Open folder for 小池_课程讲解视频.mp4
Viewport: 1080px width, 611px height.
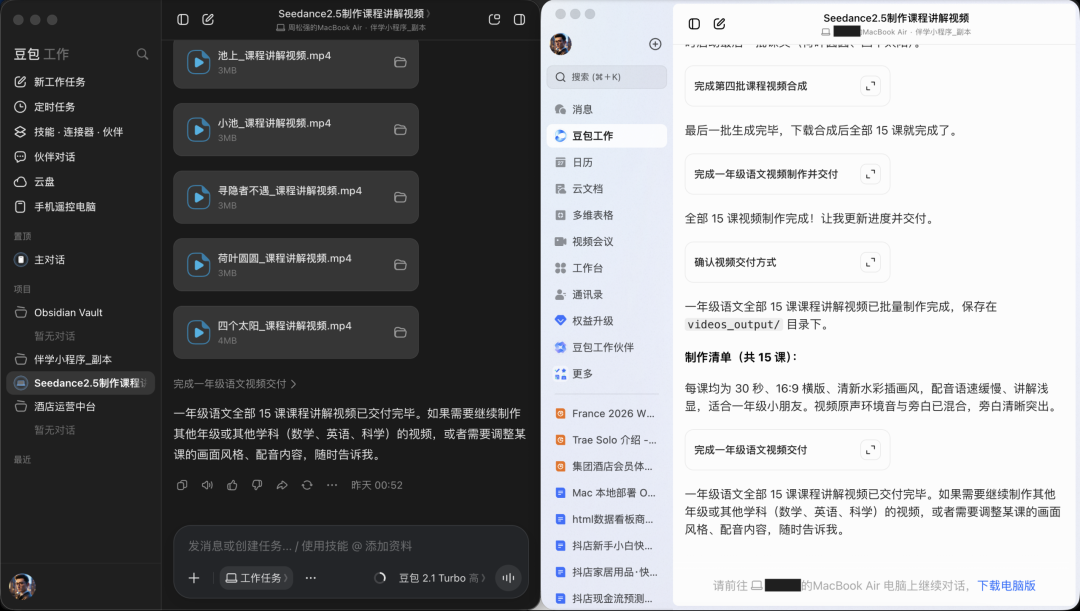click(399, 130)
